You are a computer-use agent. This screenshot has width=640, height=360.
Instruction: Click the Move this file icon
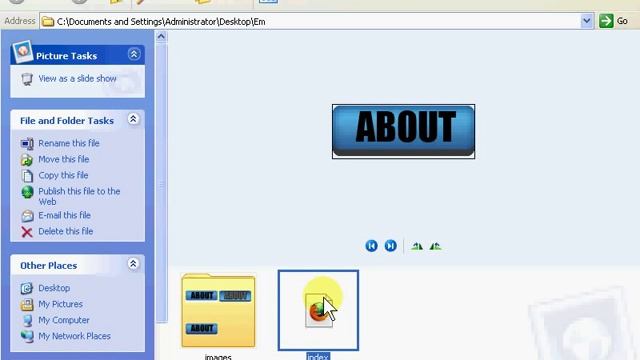(x=27, y=160)
